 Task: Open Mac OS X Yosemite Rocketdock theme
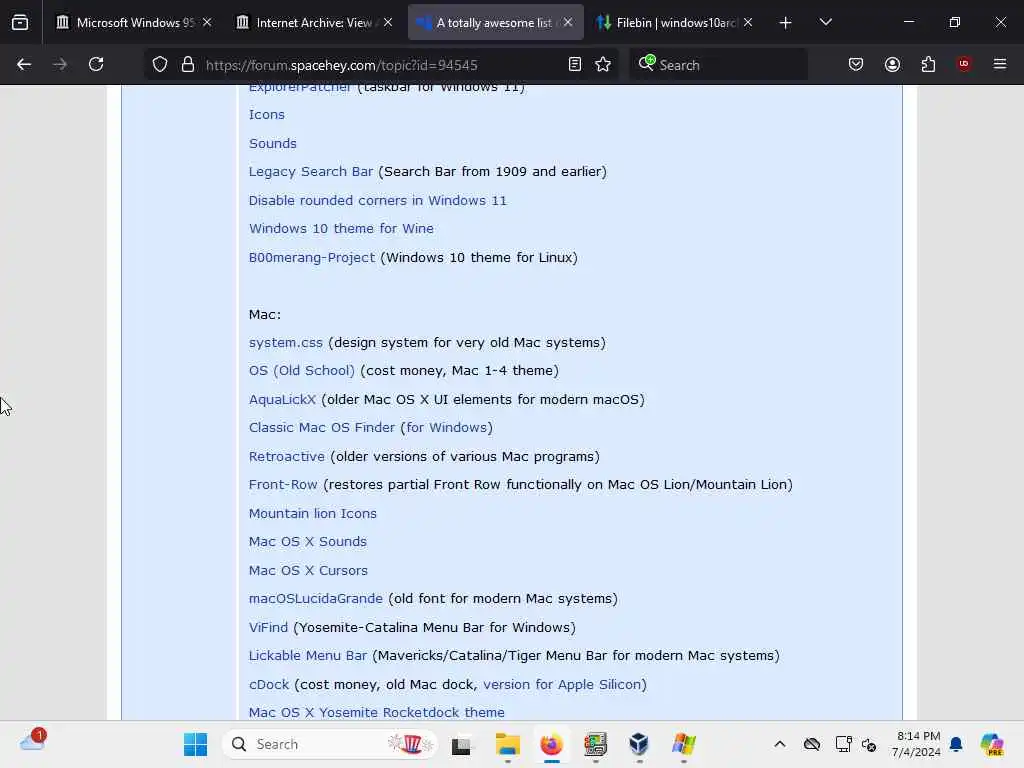(x=376, y=712)
